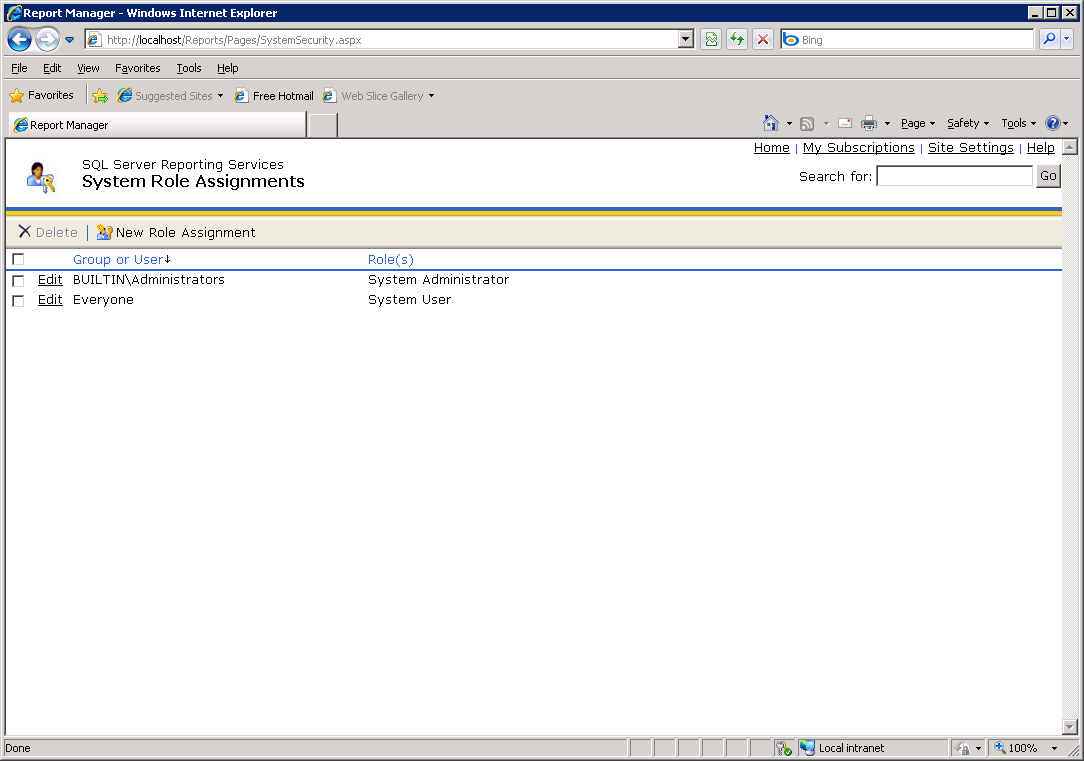1084x761 pixels.
Task: Expand the address bar history dropdown
Action: 686,39
